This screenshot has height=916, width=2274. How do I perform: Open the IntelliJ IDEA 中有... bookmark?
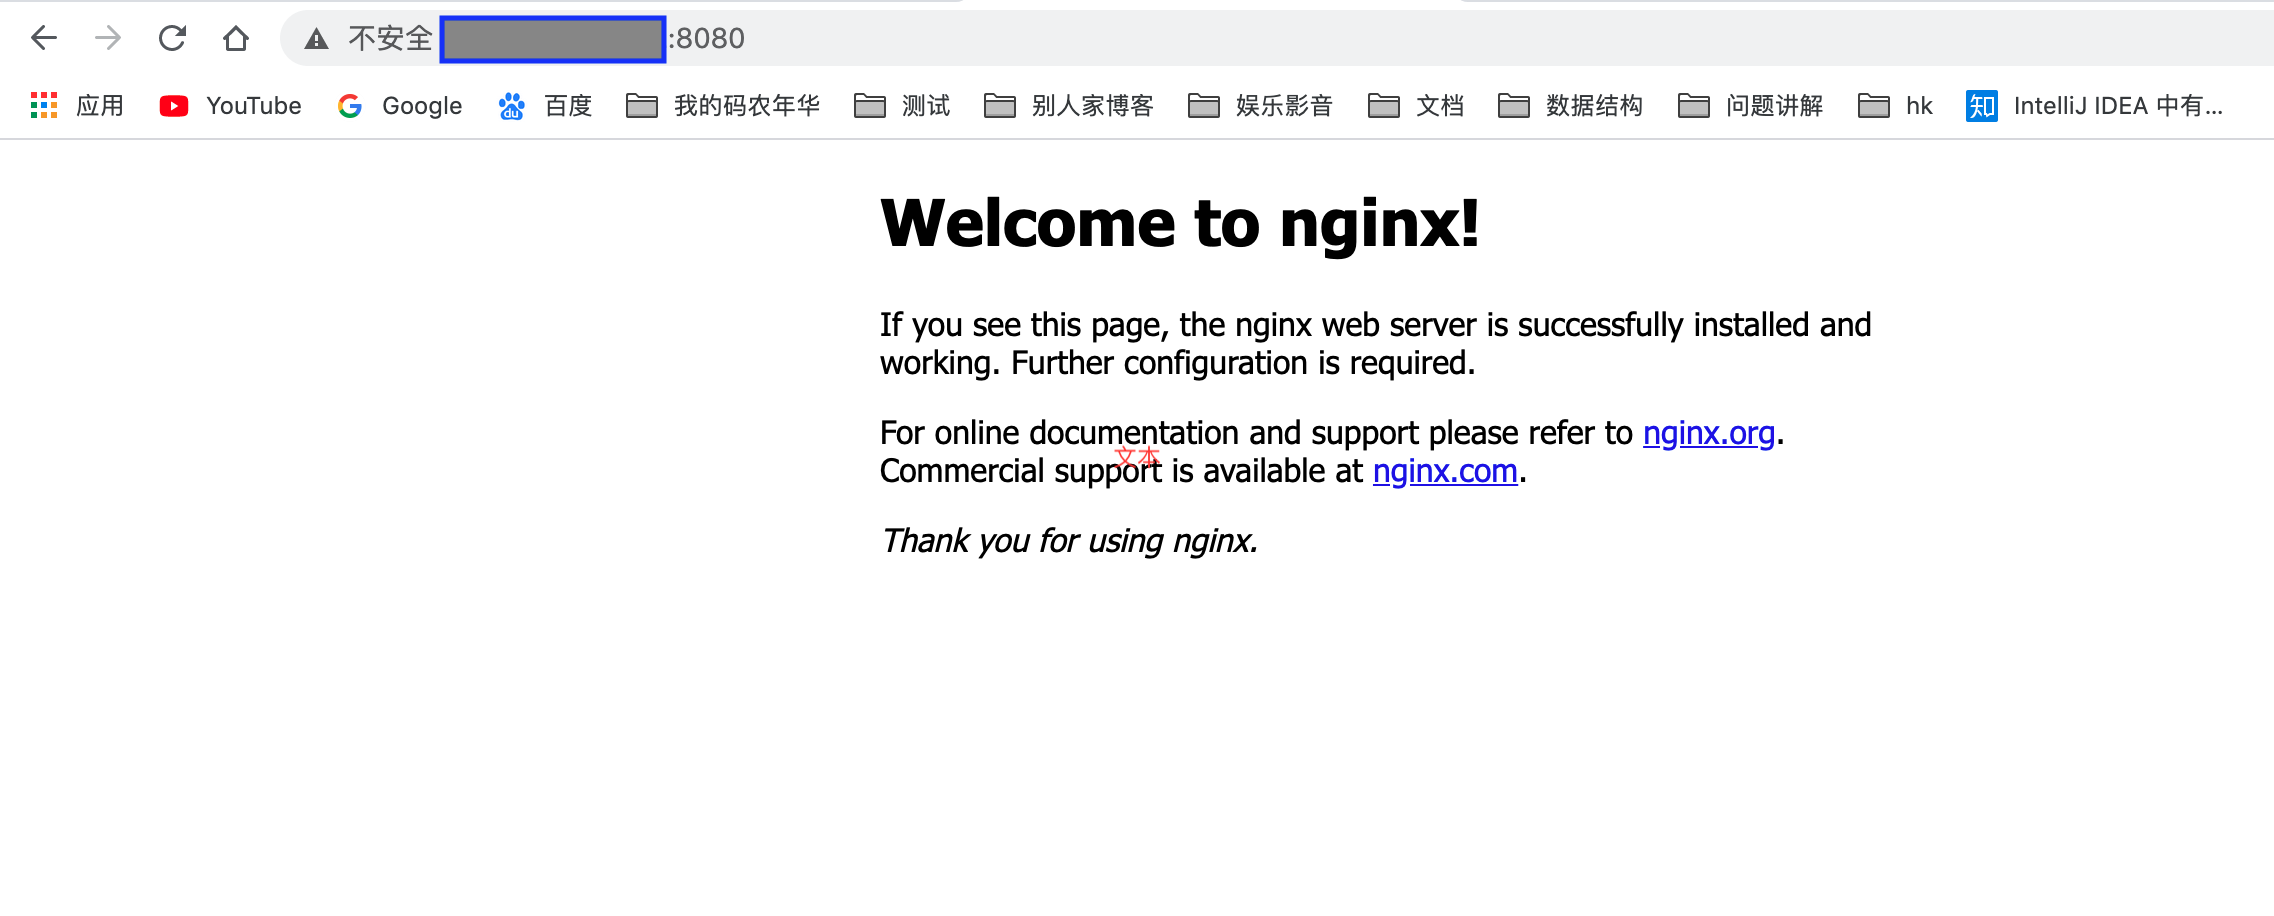point(2094,105)
